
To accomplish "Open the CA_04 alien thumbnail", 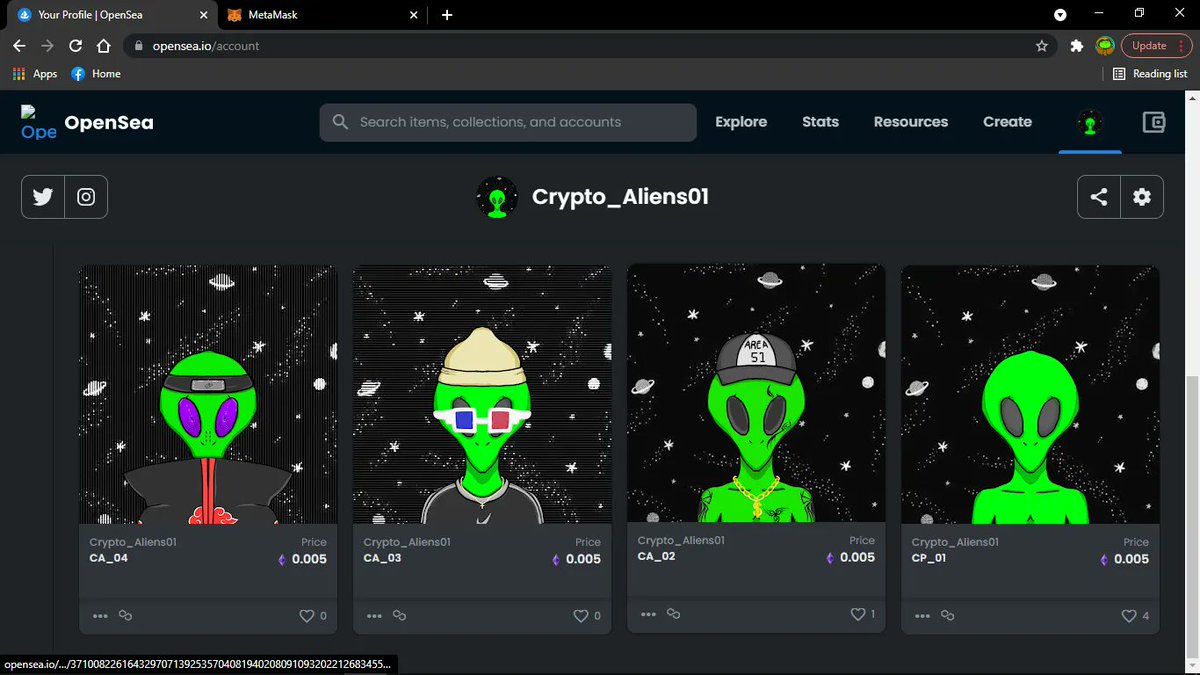I will [208, 394].
